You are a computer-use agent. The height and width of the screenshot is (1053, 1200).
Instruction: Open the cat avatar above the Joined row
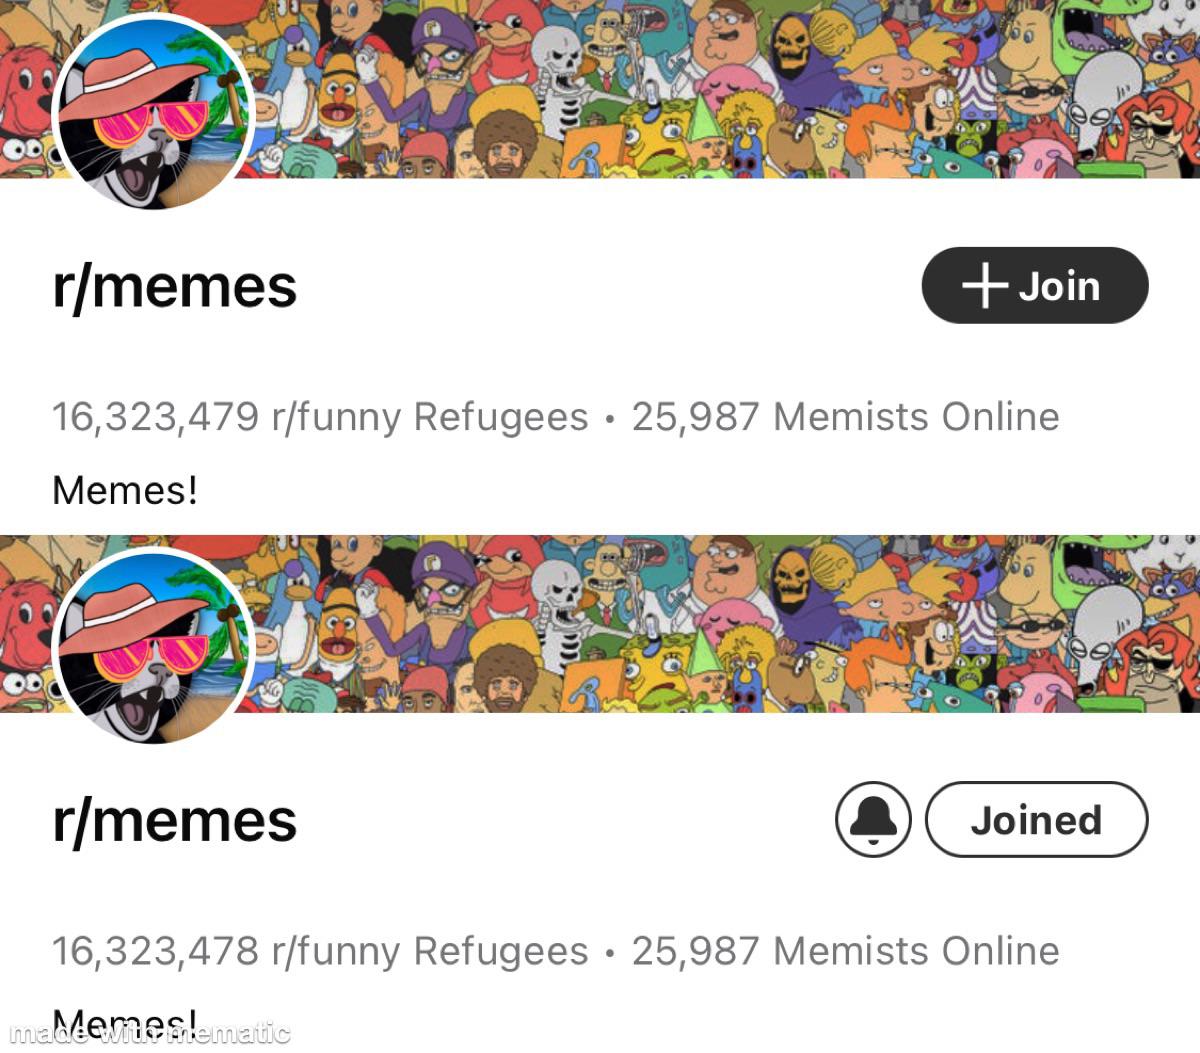click(x=152, y=646)
